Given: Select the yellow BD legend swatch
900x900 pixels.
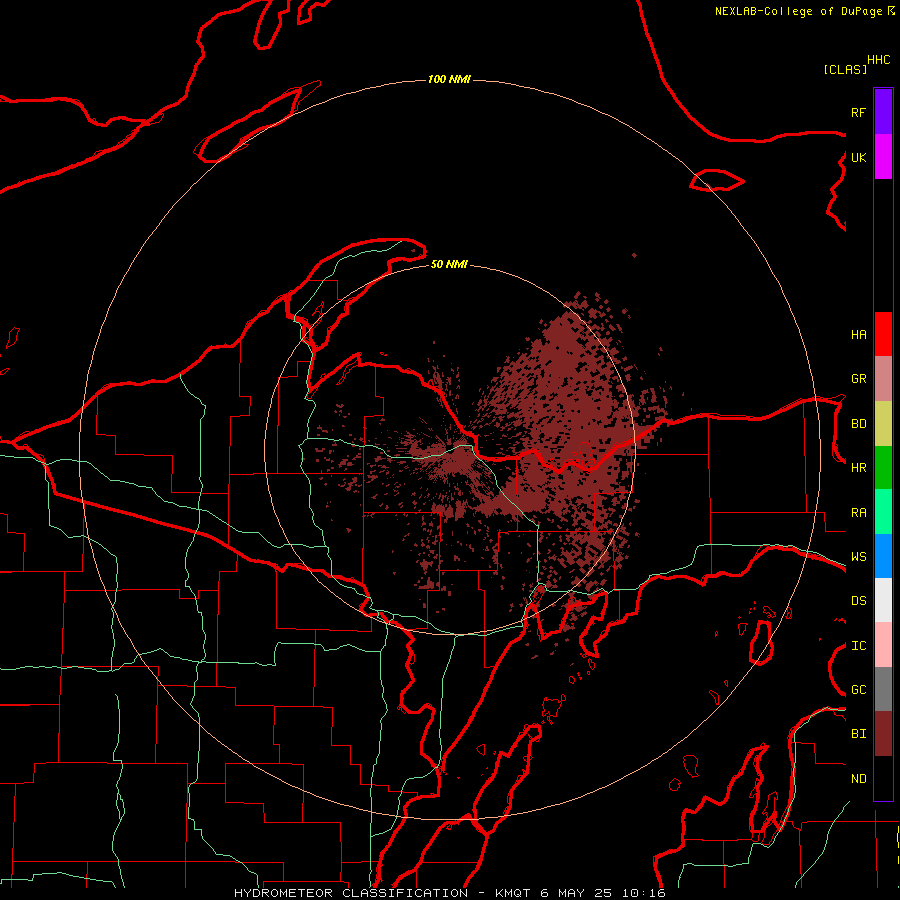Looking at the screenshot, I should [883, 424].
